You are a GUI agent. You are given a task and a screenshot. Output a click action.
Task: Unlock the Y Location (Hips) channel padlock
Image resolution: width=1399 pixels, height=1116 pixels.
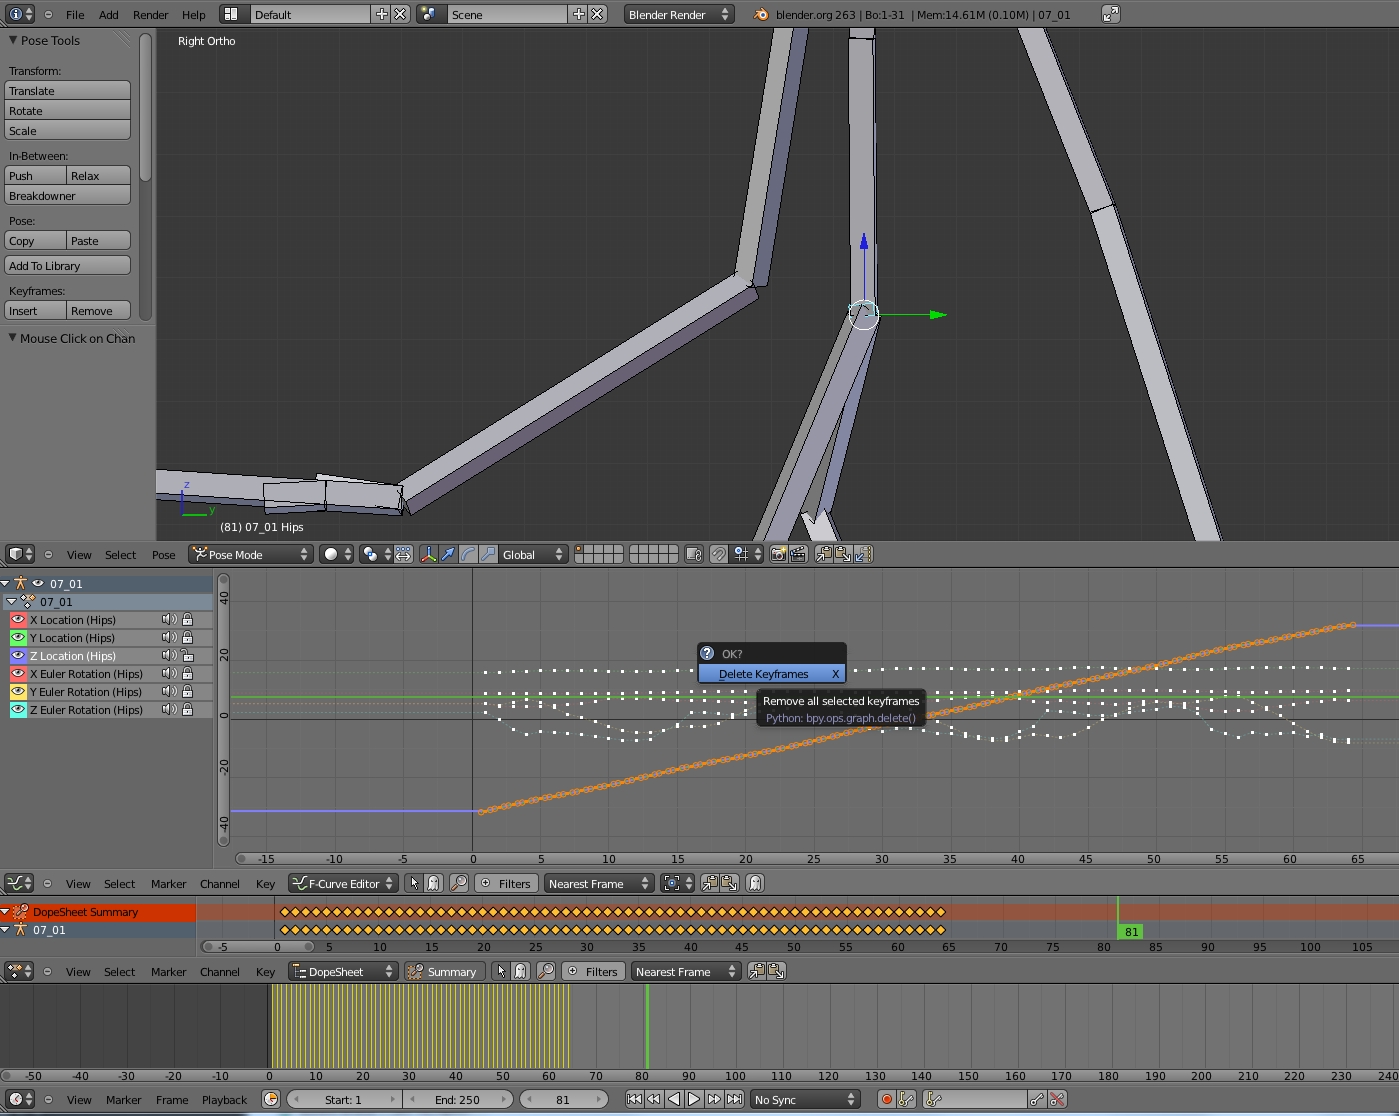pos(188,638)
